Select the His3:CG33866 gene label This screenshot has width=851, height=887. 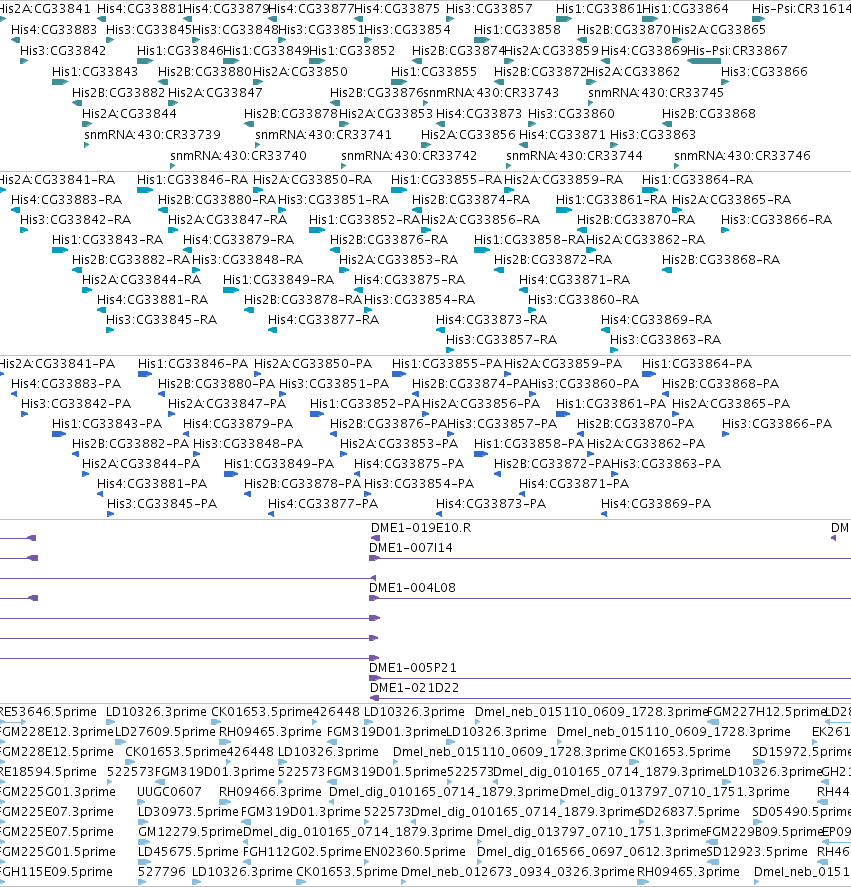click(x=764, y=72)
